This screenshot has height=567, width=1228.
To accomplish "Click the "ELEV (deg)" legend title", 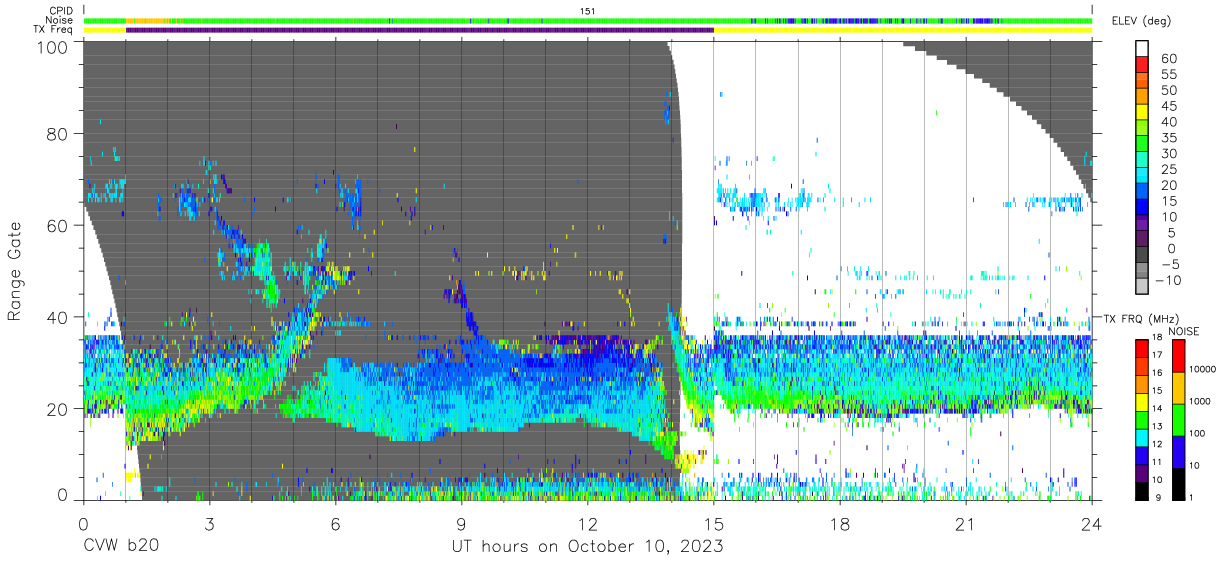I will (x=1142, y=21).
